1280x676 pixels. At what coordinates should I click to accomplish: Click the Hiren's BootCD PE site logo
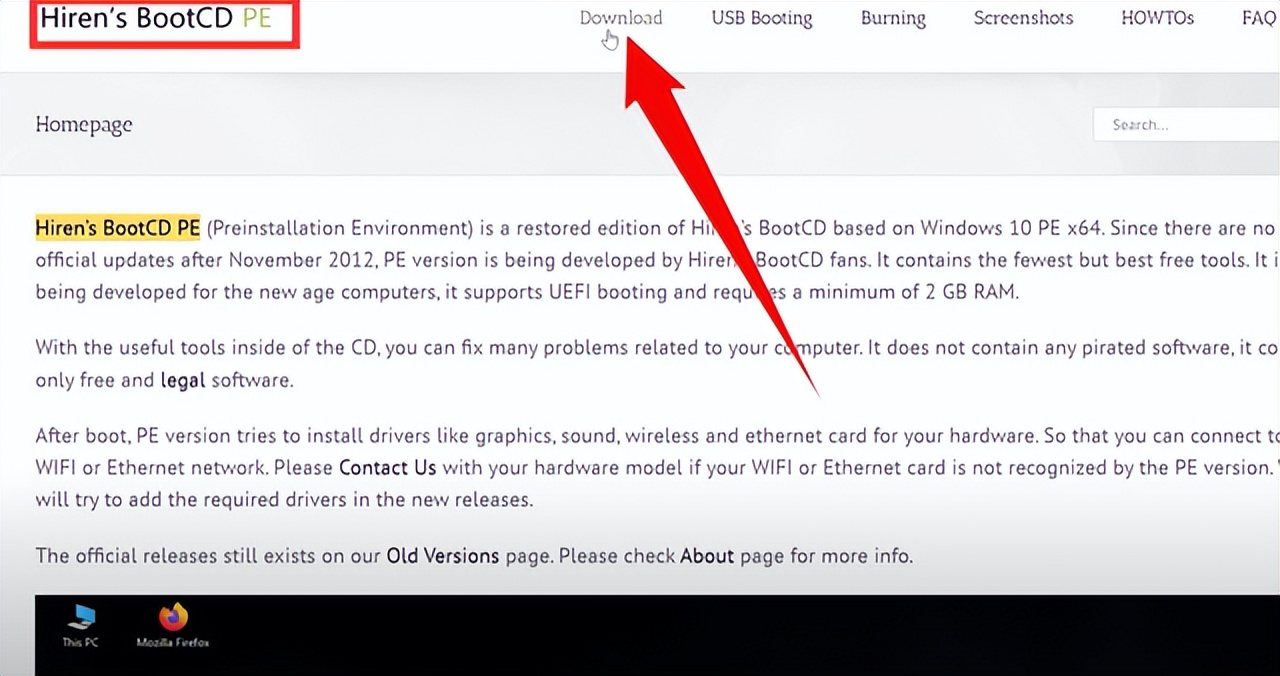(x=156, y=19)
